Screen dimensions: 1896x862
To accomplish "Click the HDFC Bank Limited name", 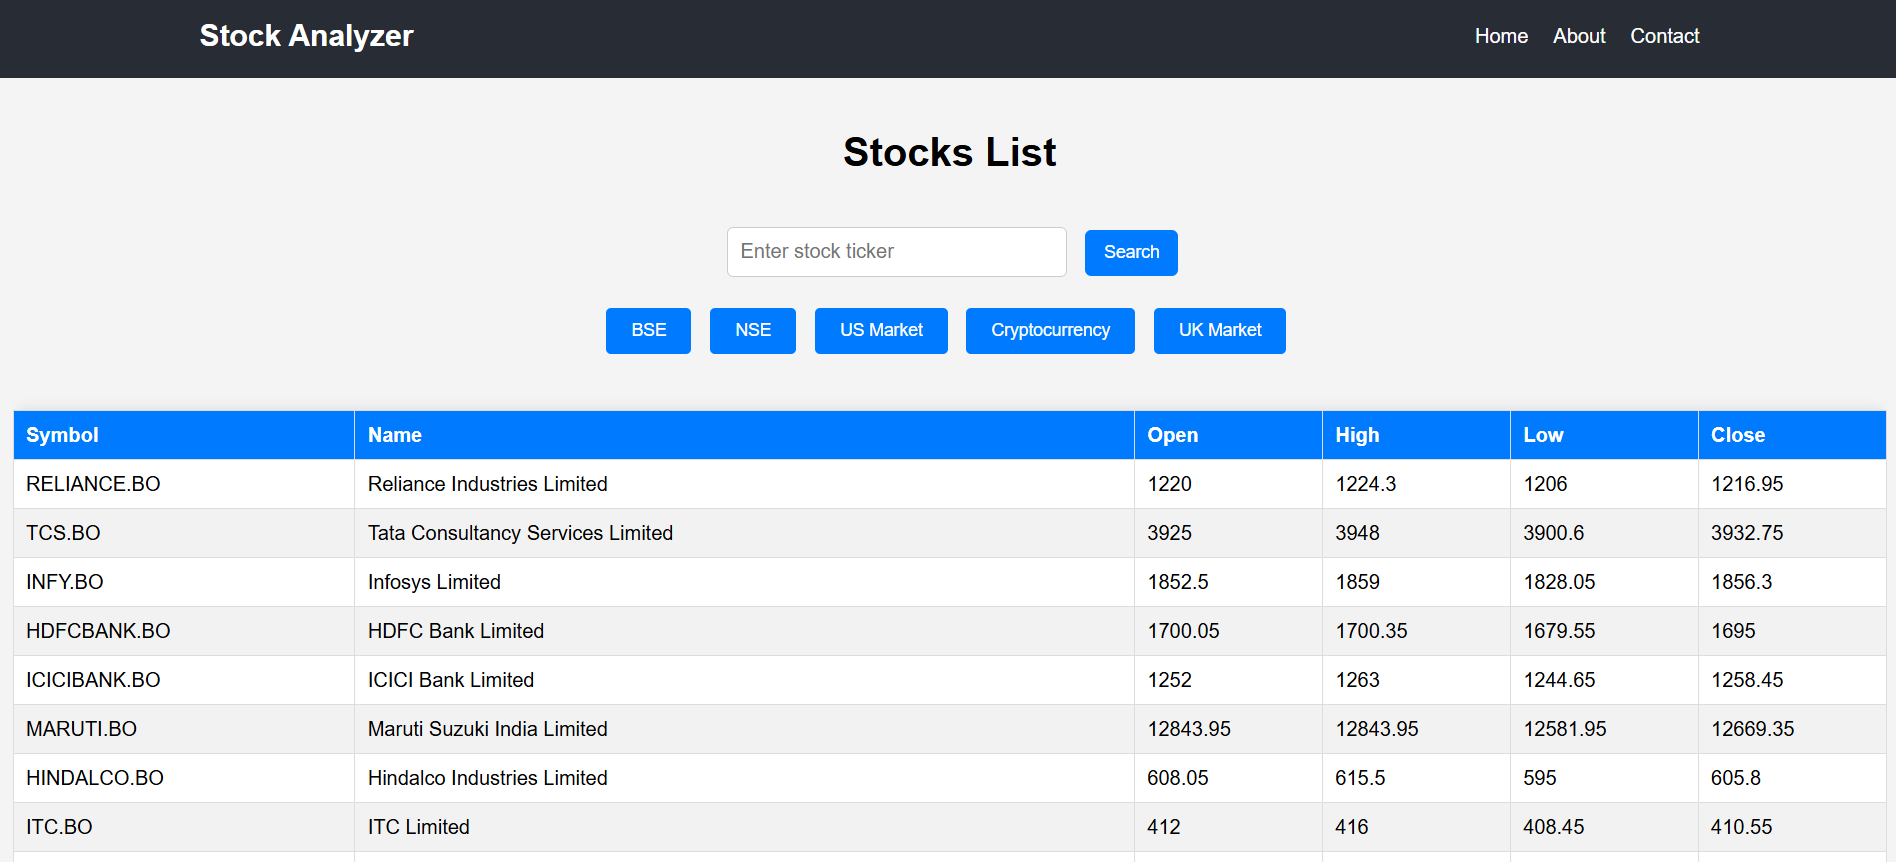I will coord(456,631).
